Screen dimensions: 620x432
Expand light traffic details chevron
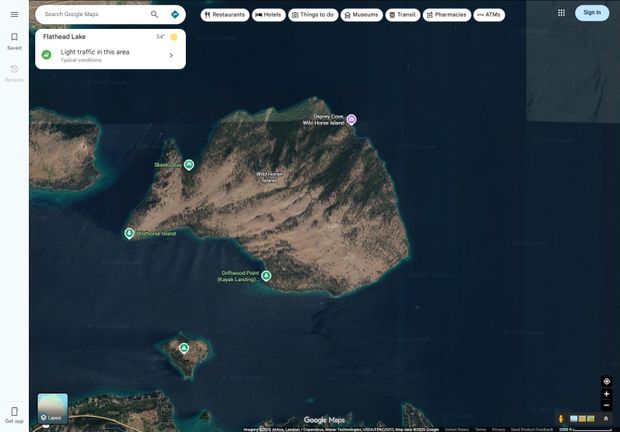(171, 55)
